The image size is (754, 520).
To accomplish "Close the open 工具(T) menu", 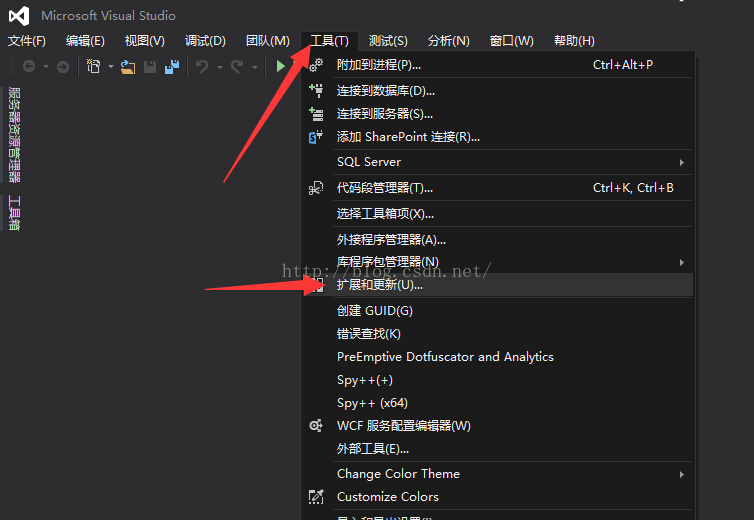I will (329, 41).
